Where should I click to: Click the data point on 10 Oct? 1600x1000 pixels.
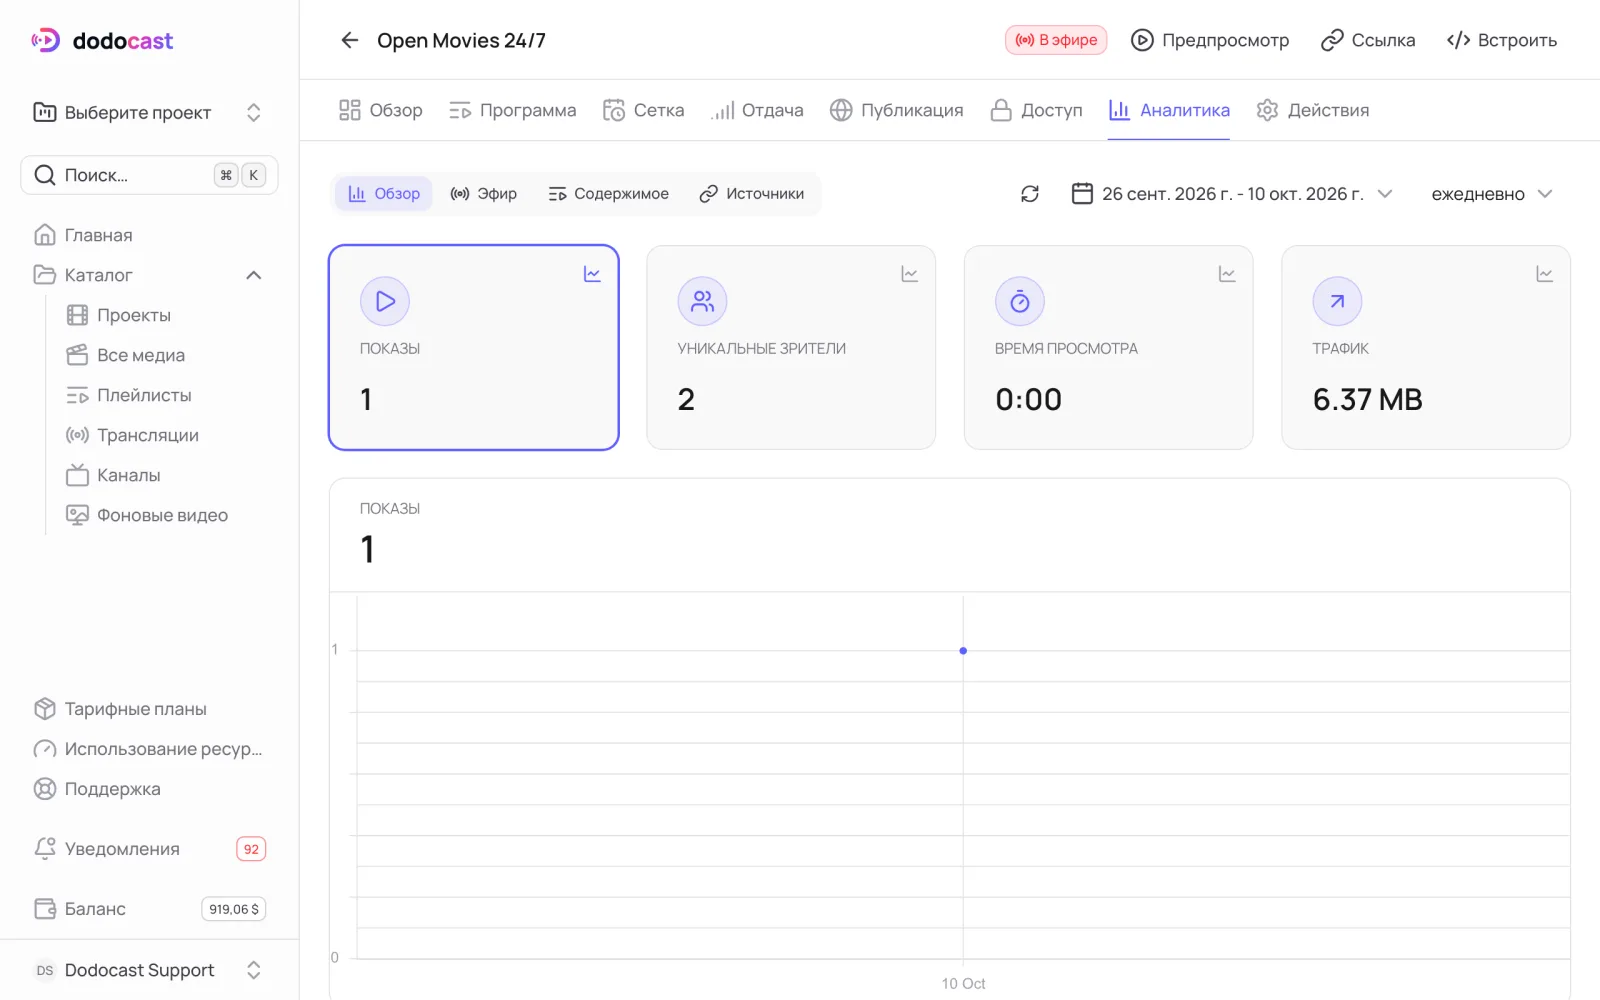tap(963, 651)
